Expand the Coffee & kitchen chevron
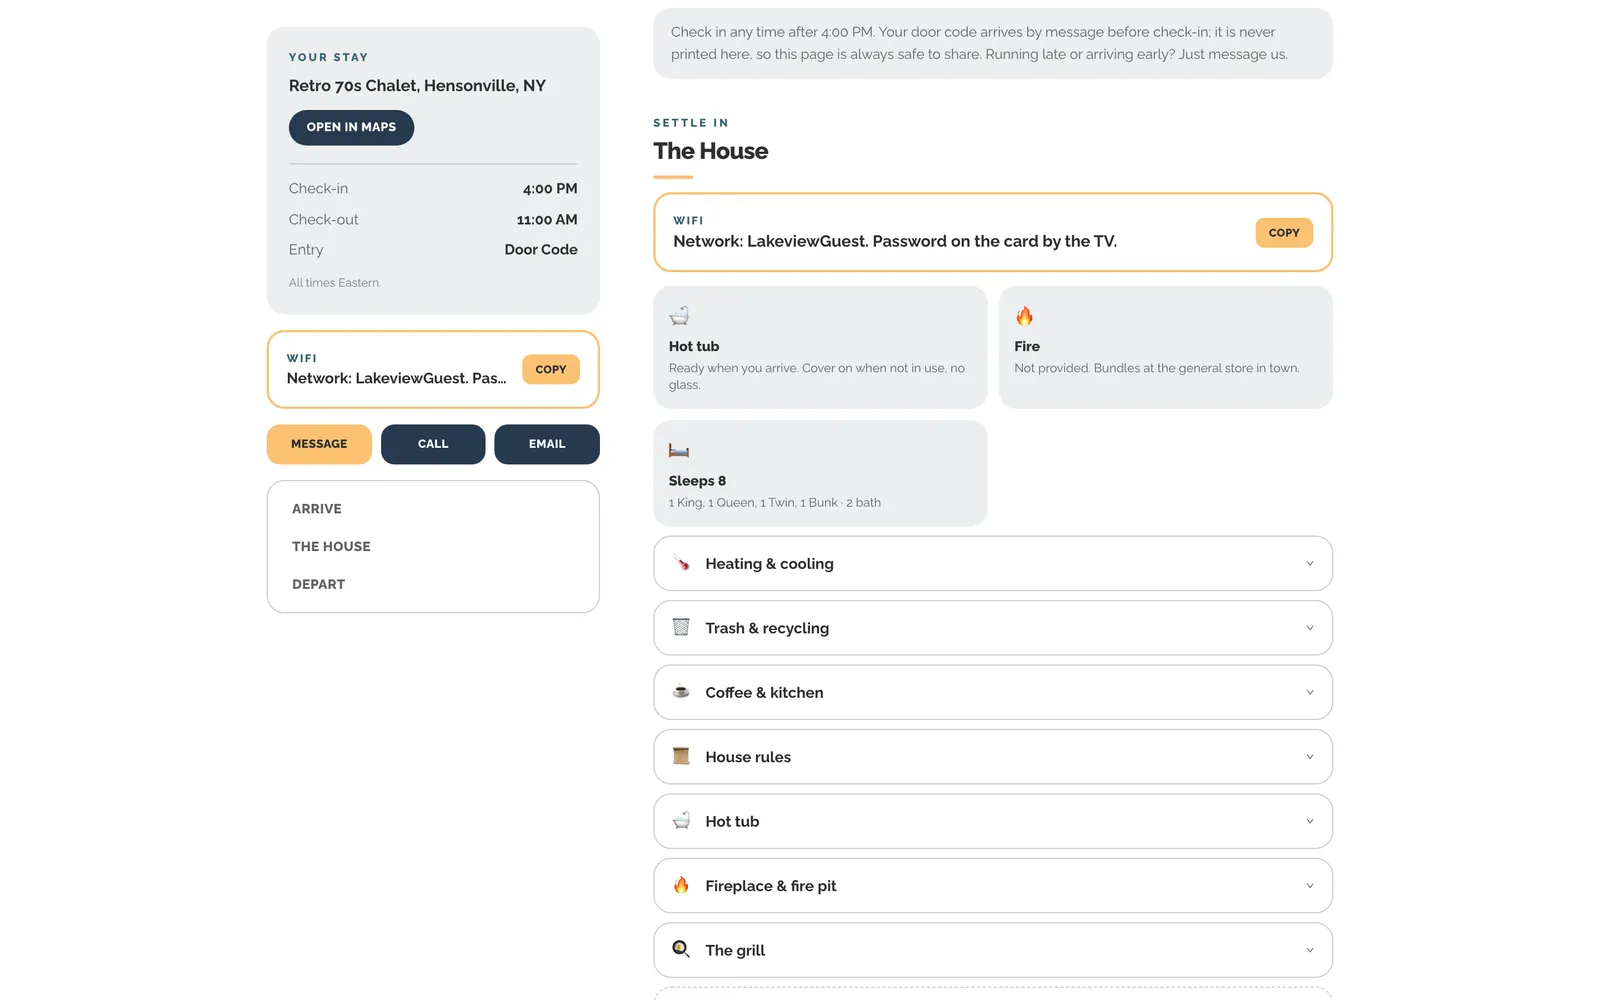1600x1000 pixels. [1310, 692]
